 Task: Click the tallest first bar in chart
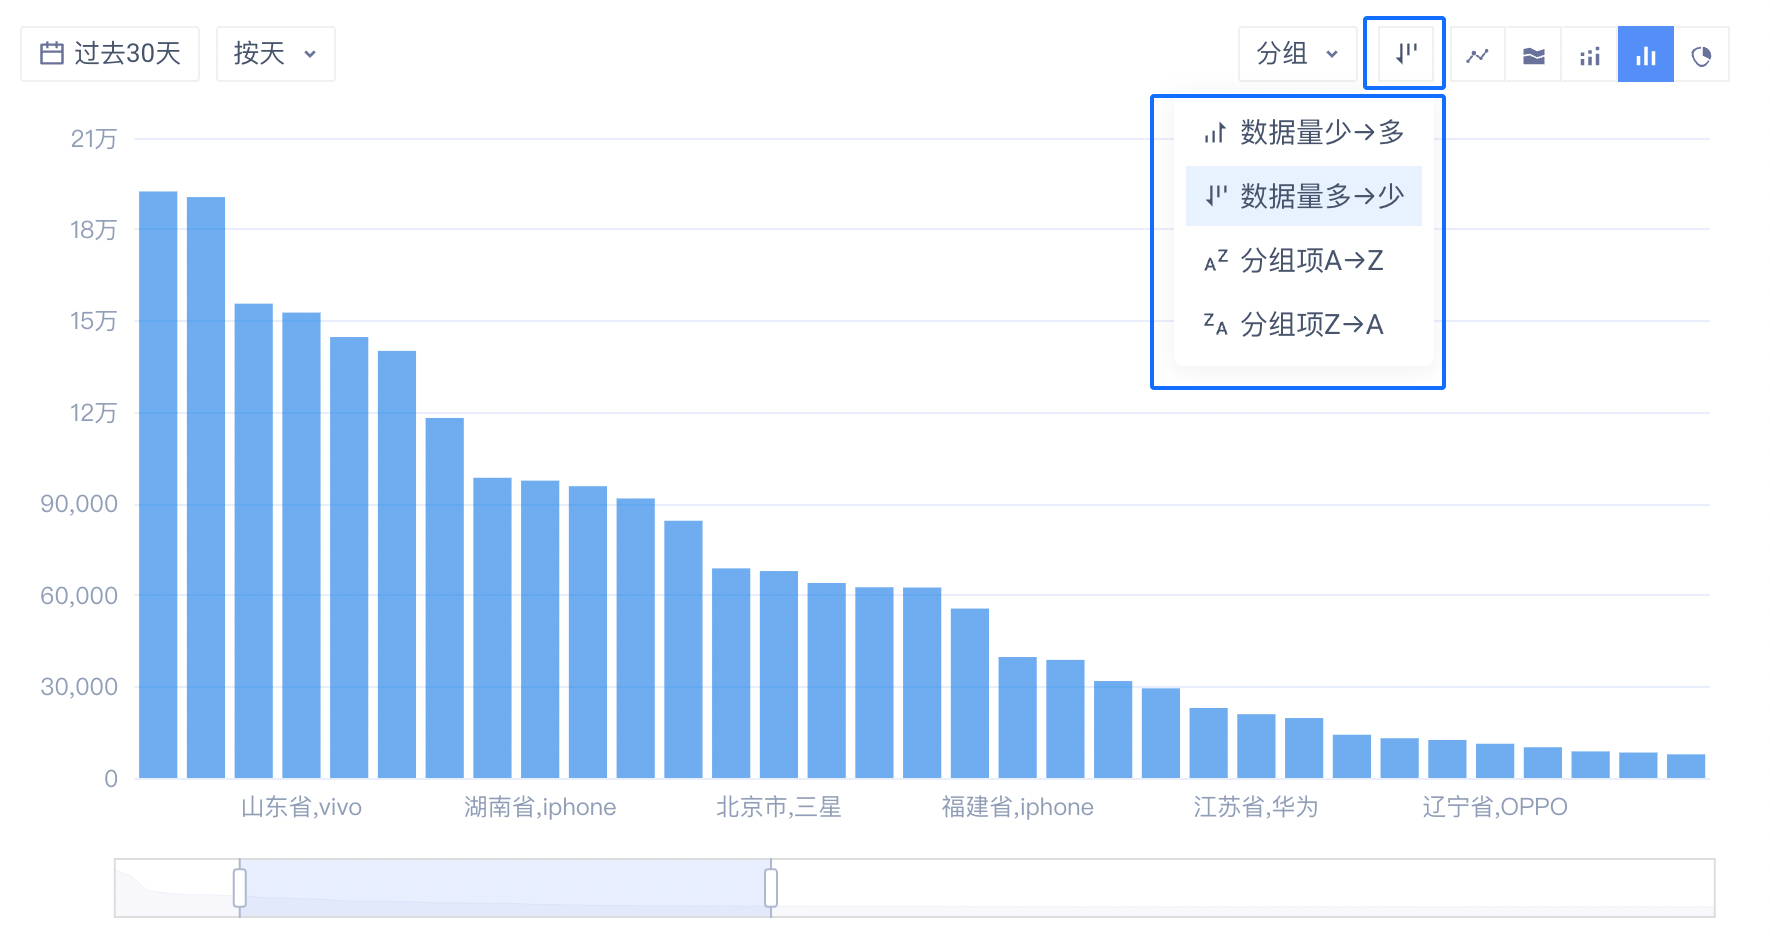[158, 485]
